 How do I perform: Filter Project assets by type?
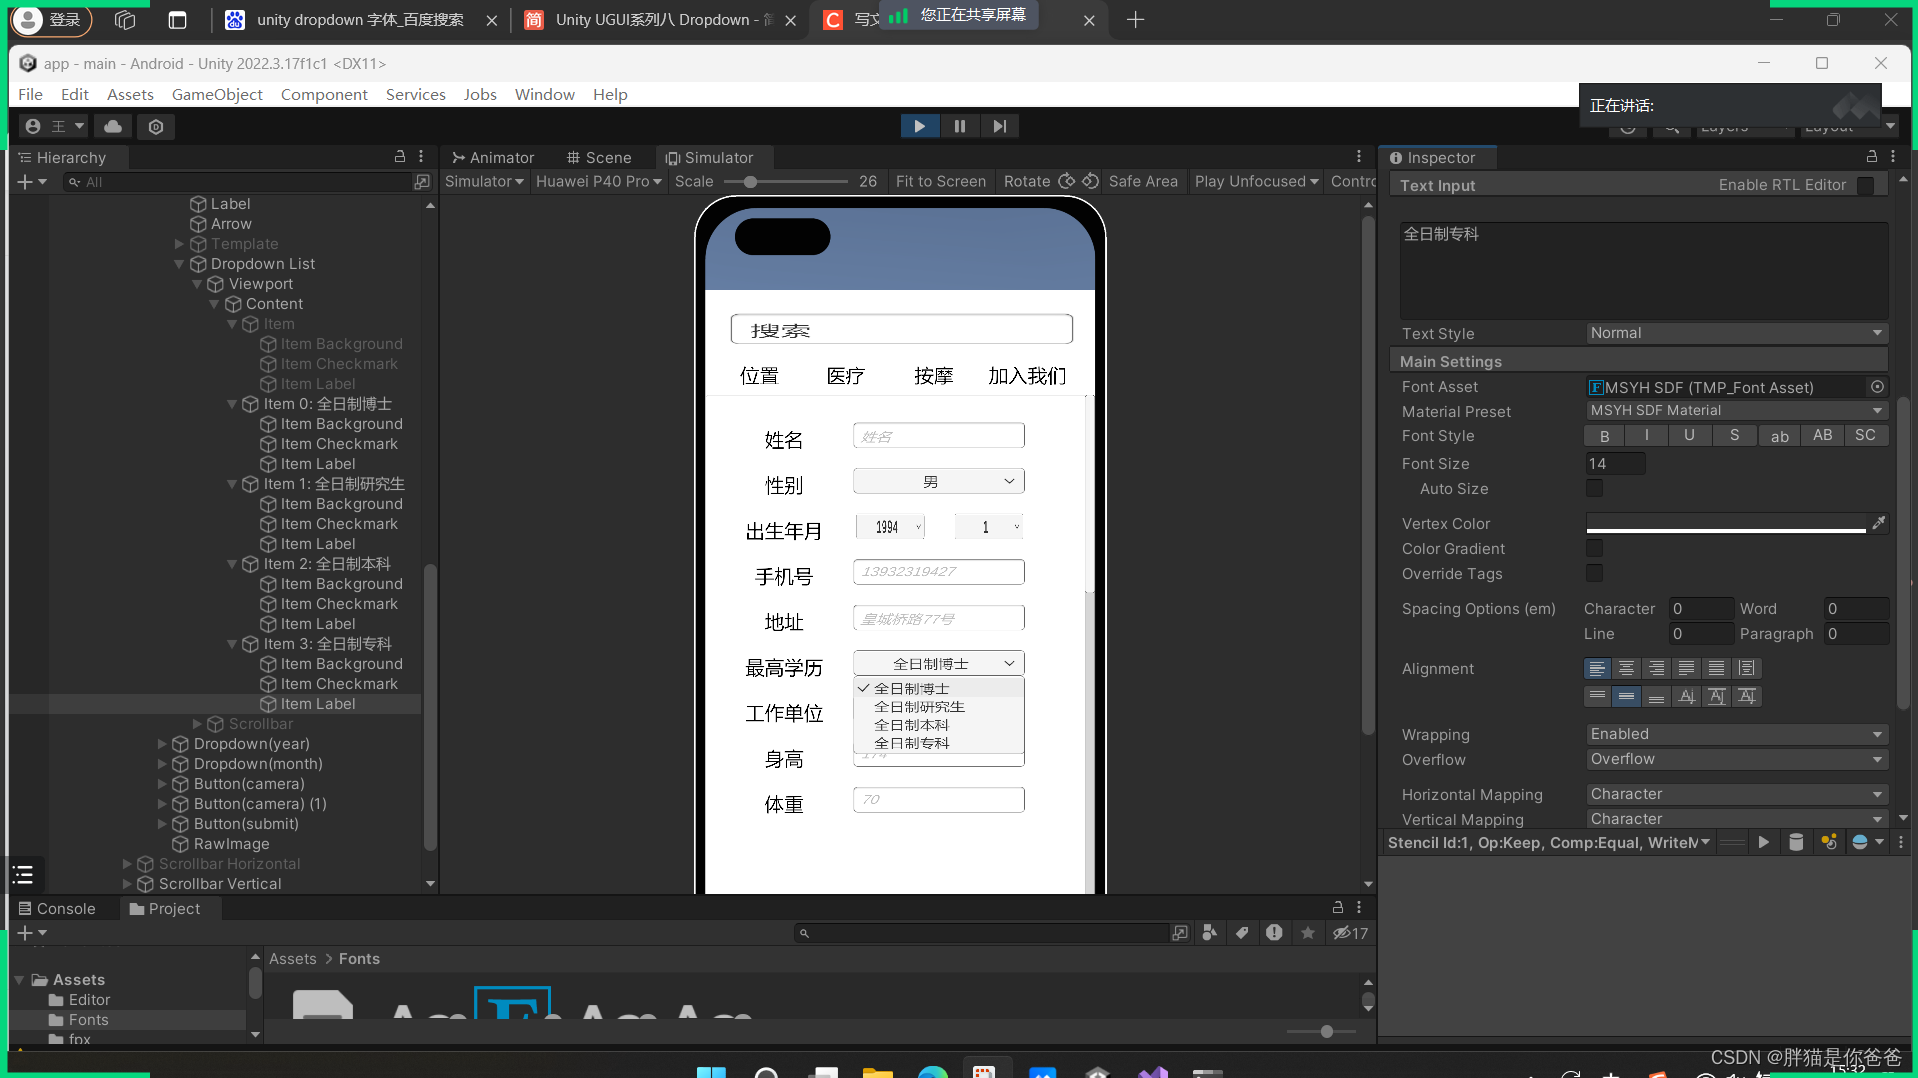1210,933
